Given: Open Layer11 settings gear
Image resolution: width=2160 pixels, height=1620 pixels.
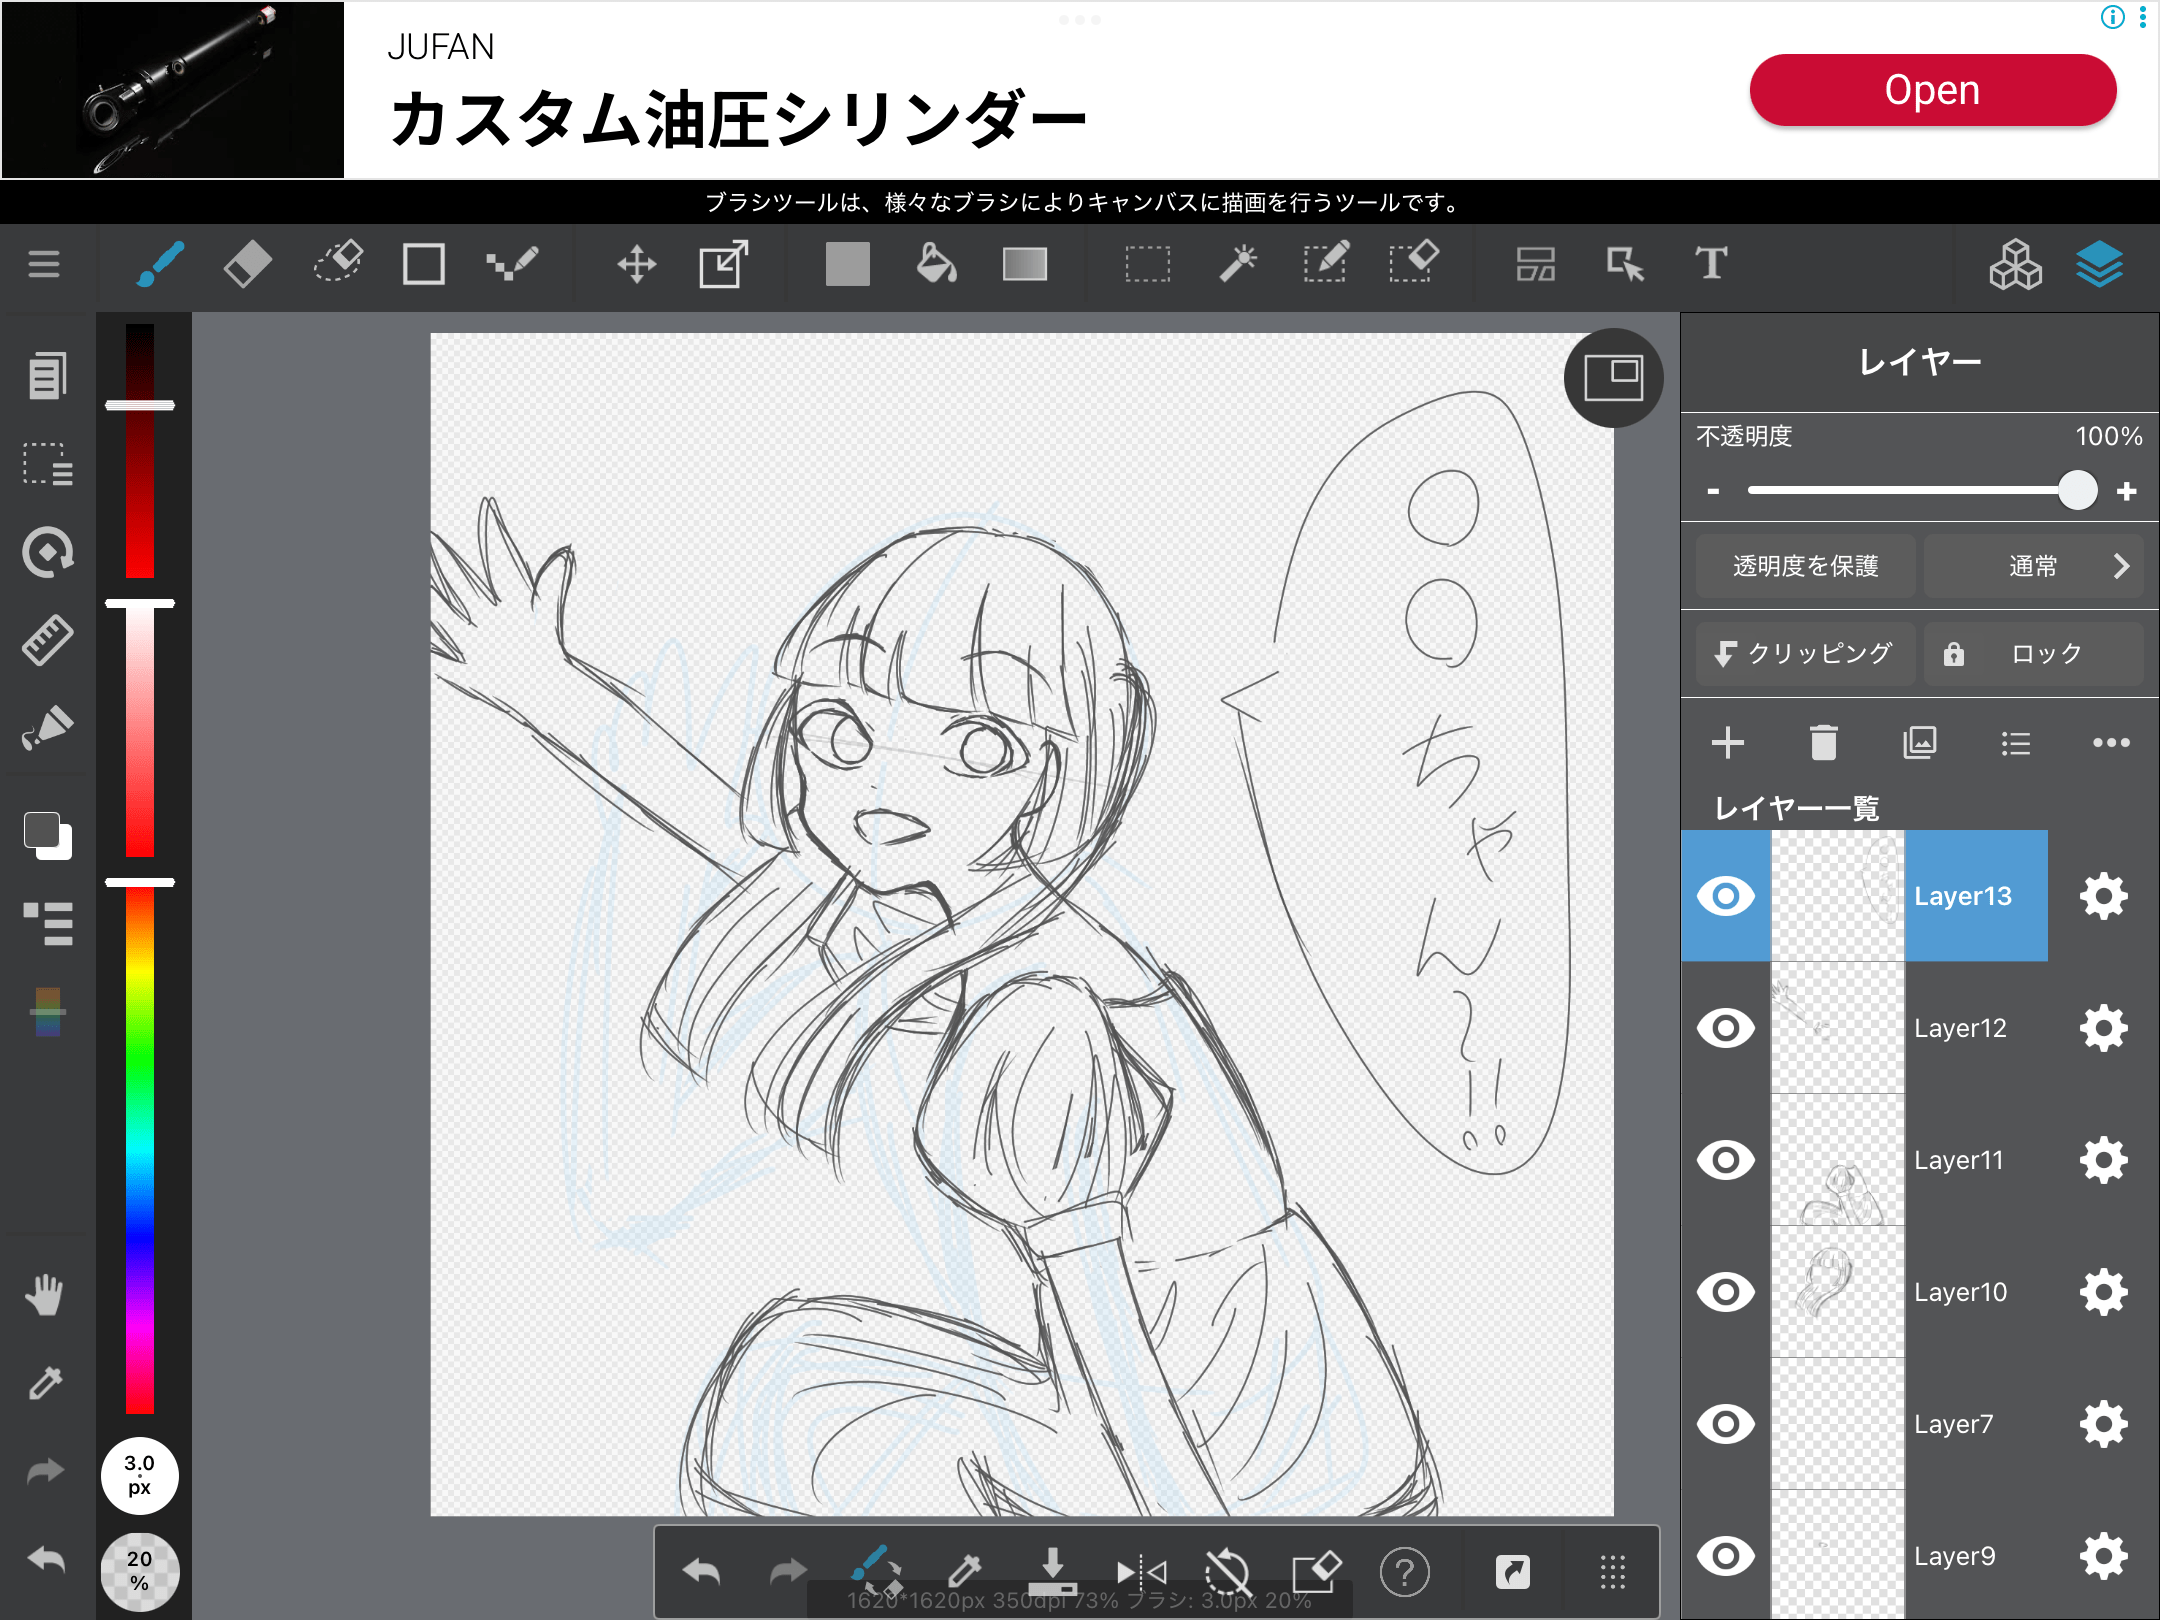Looking at the screenshot, I should tap(2103, 1160).
